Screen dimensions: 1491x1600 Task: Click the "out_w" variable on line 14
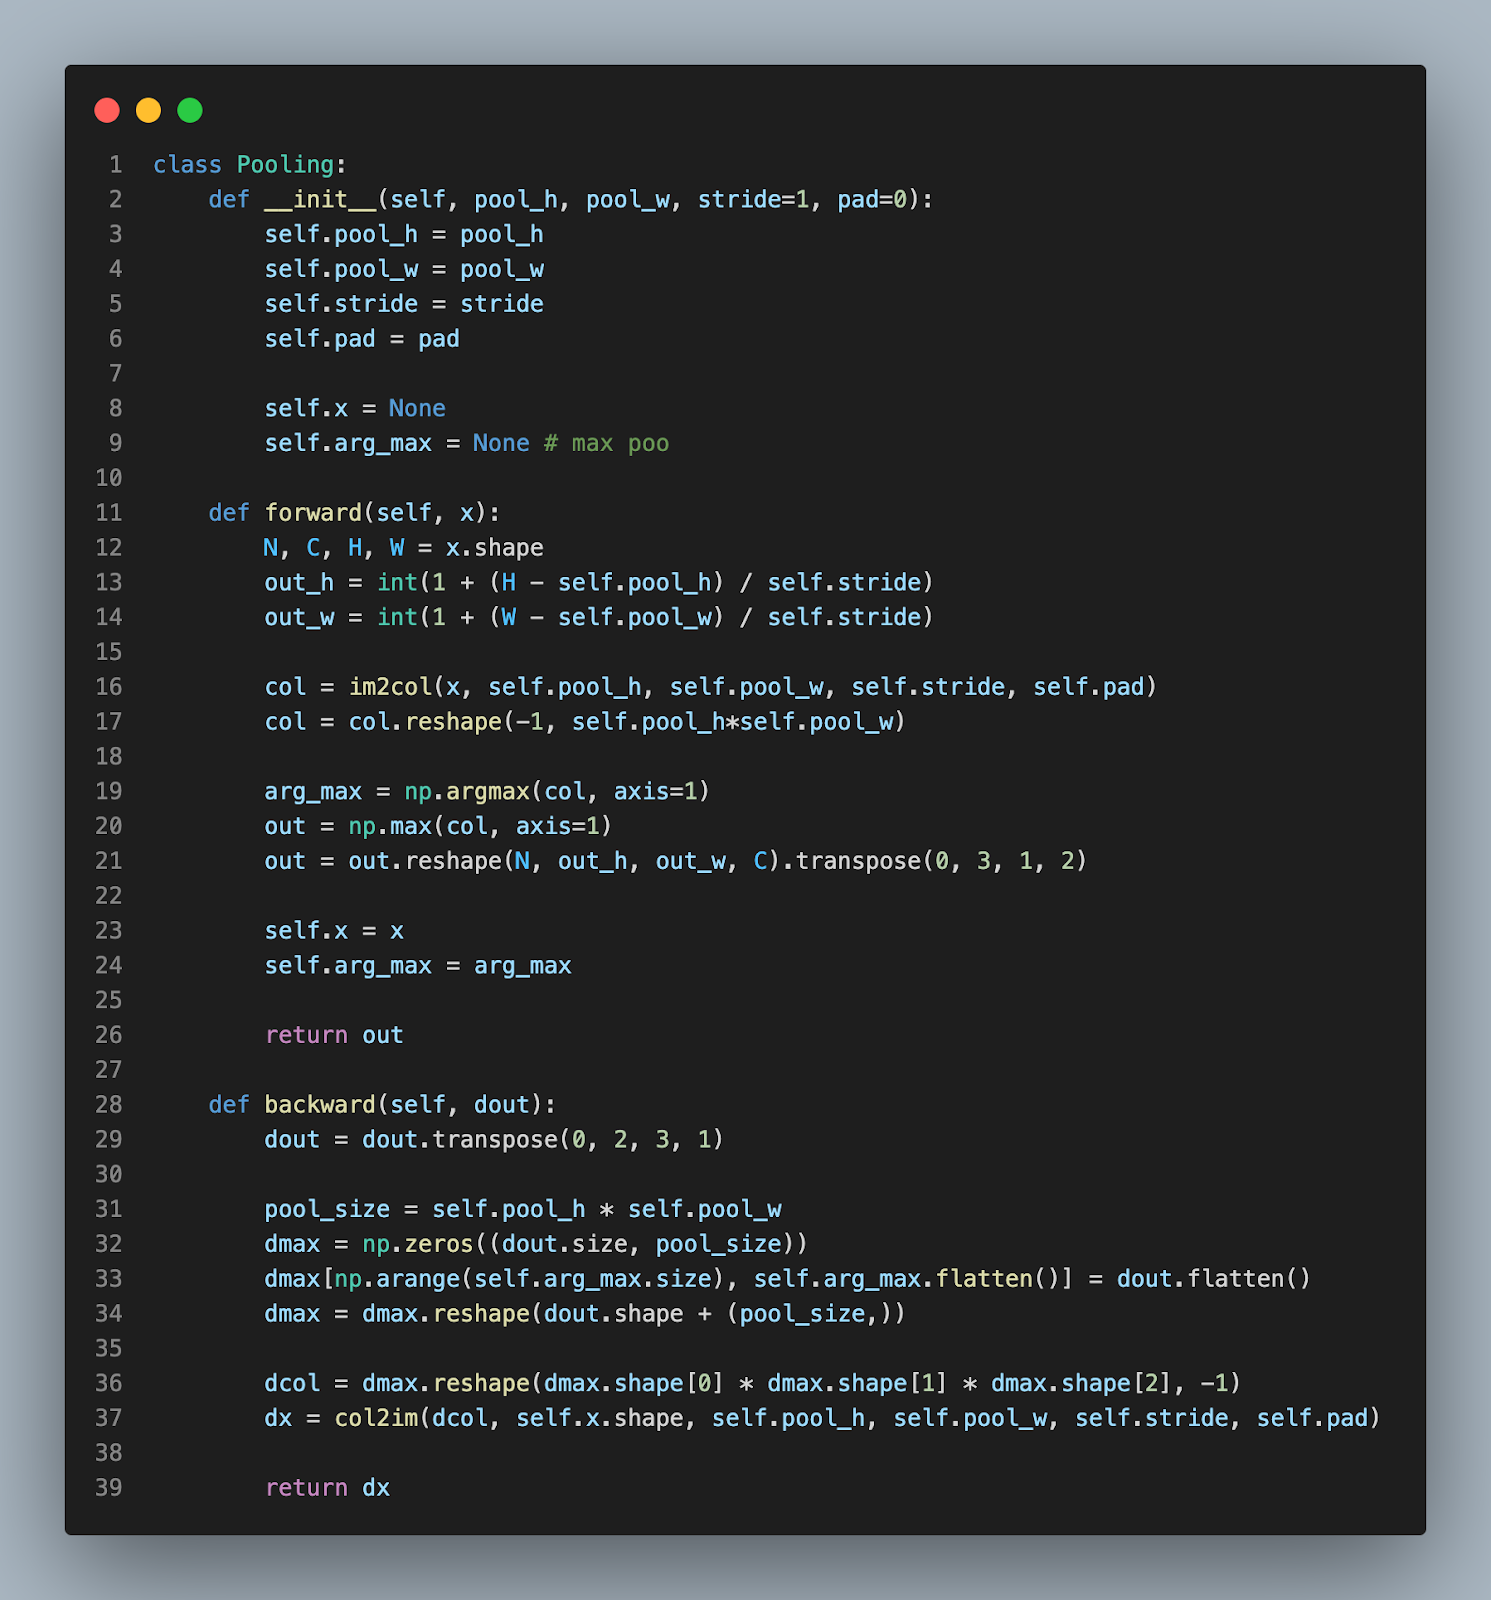click(x=299, y=618)
